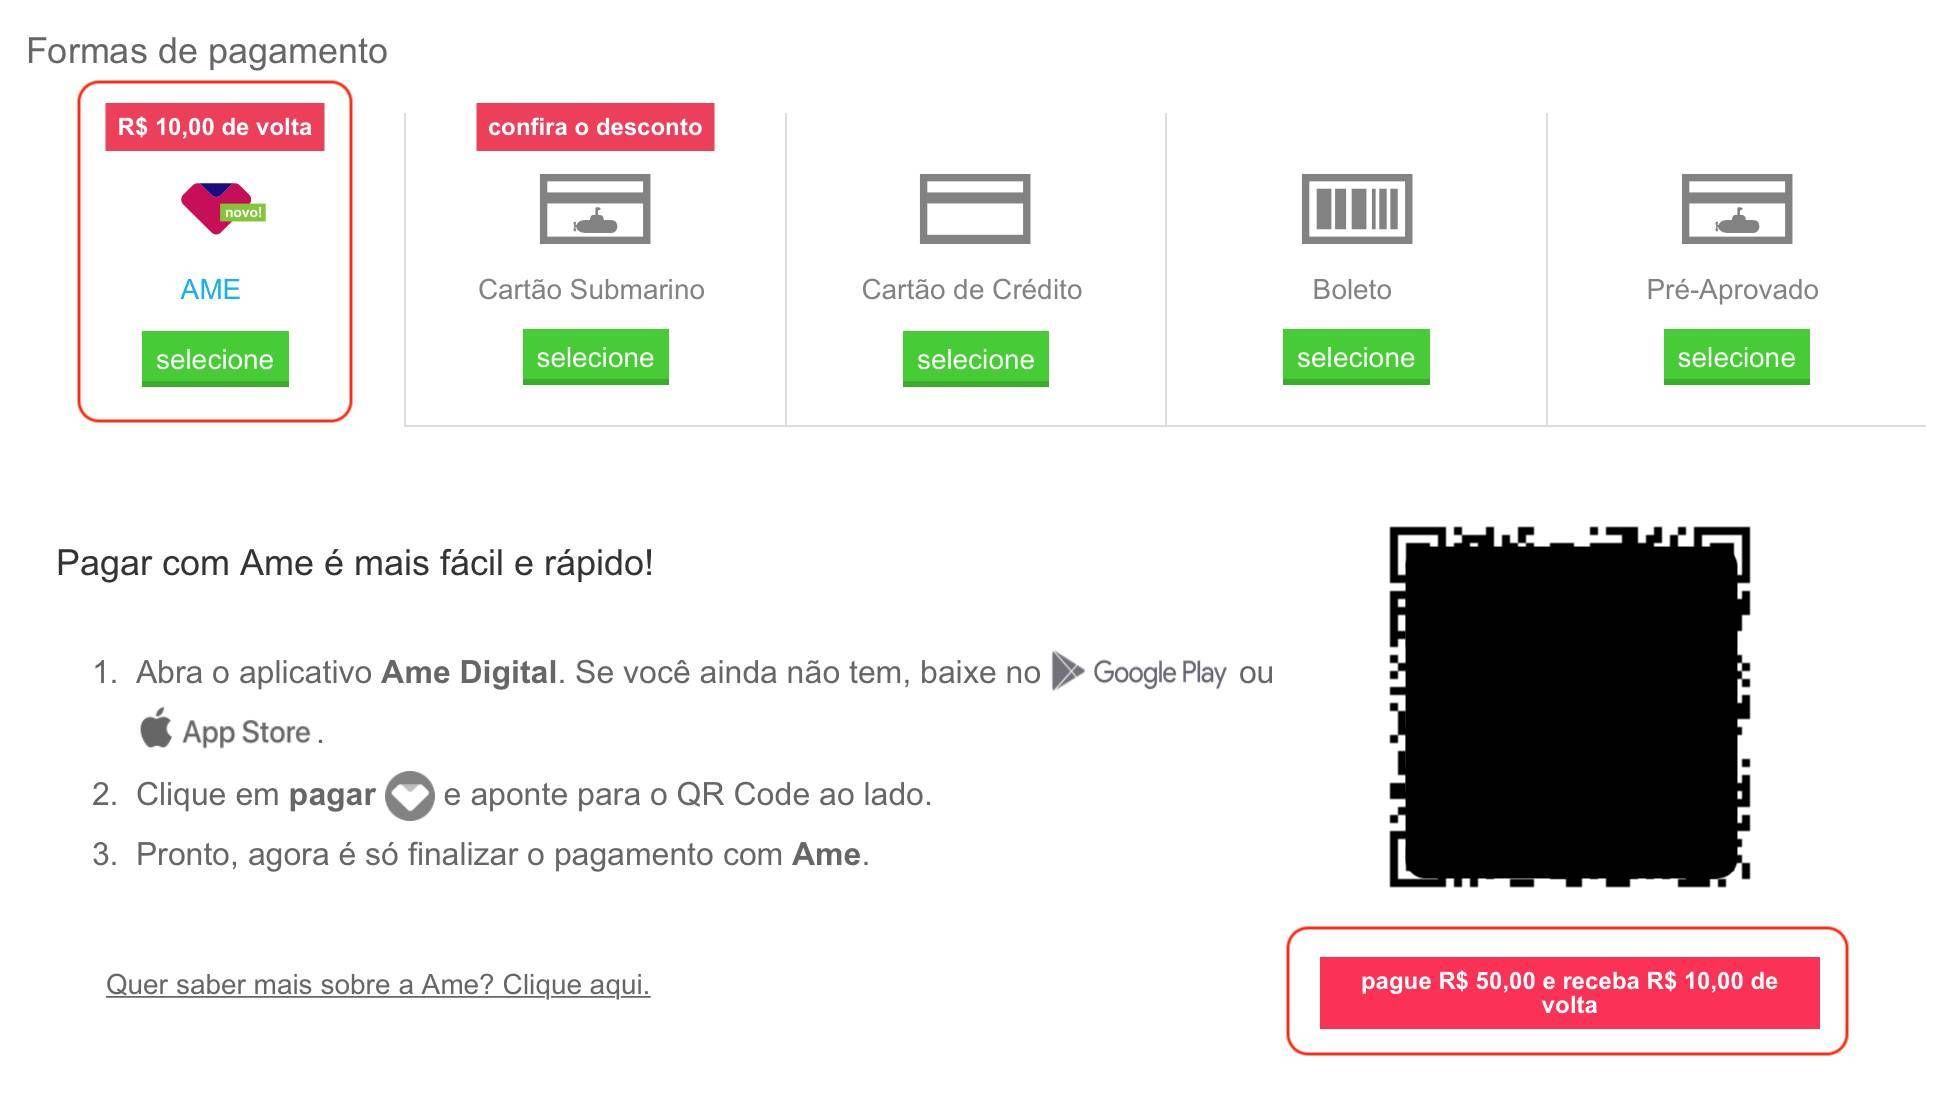Image resolution: width=1946 pixels, height=1112 pixels.
Task: Click the Boleto payment option label
Action: pos(1352,290)
